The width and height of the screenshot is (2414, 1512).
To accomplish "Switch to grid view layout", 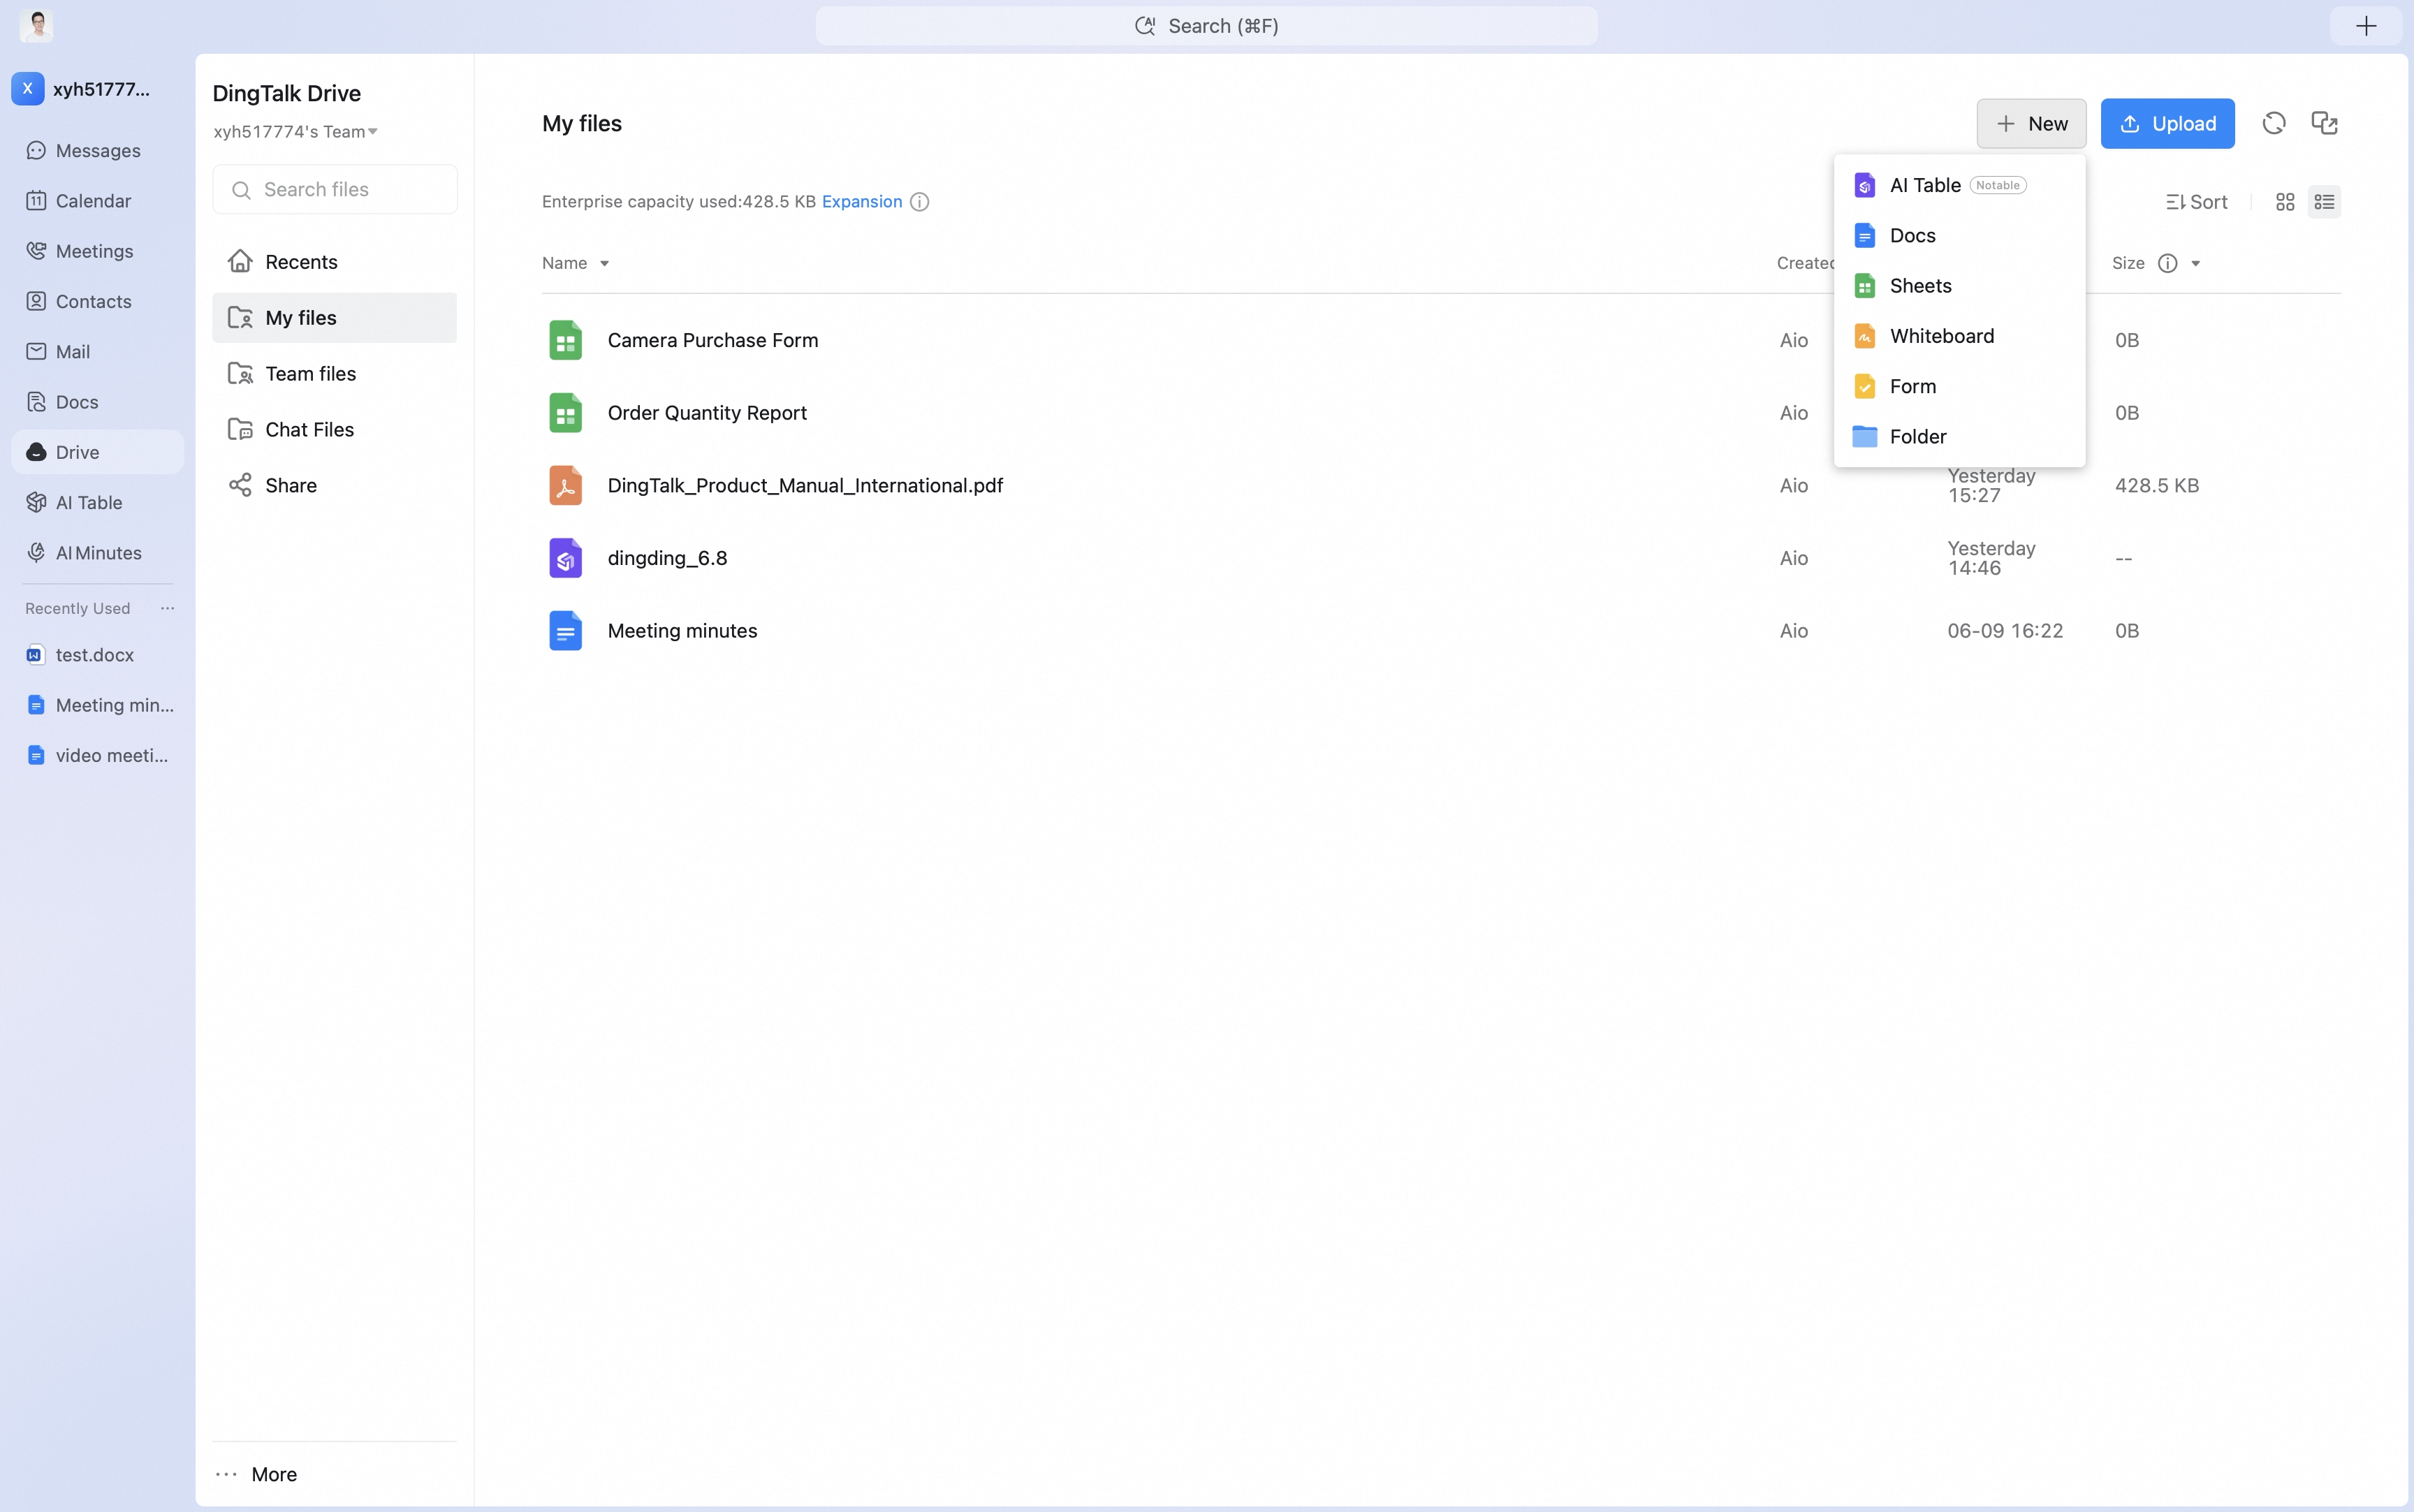I will (2285, 202).
